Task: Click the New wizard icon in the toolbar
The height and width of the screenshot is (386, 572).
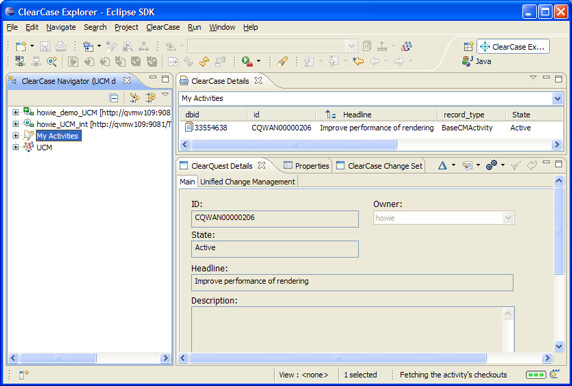Action: pos(21,46)
